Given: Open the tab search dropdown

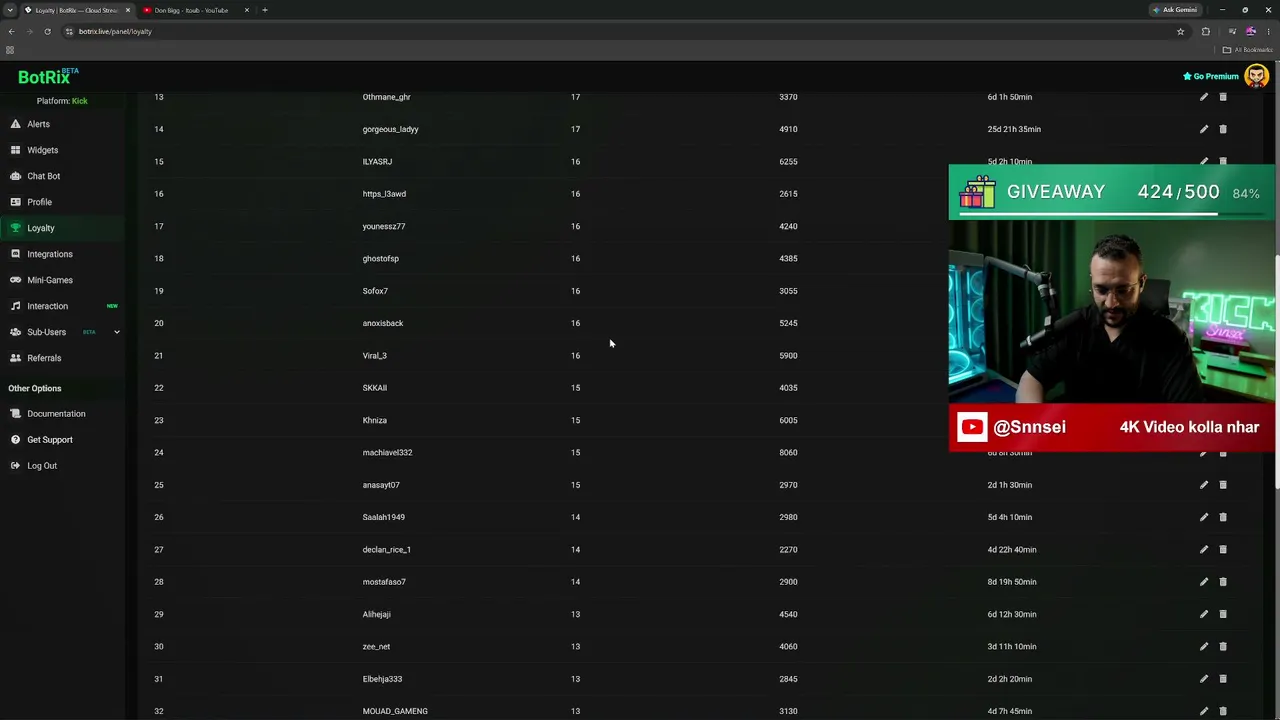Looking at the screenshot, I should click(x=10, y=10).
